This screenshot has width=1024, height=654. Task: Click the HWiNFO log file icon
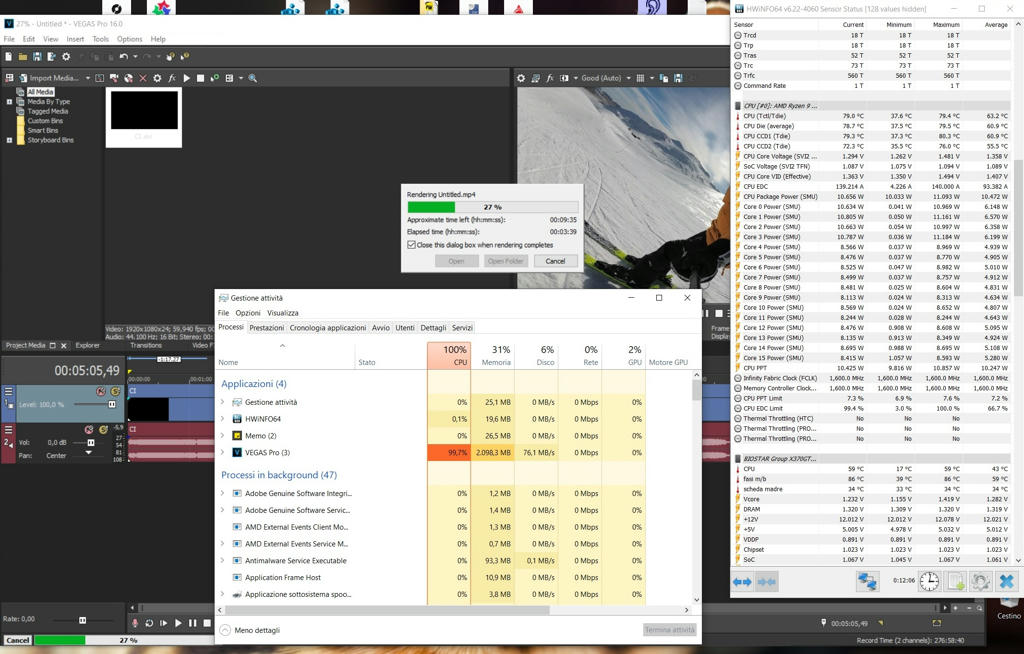955,581
